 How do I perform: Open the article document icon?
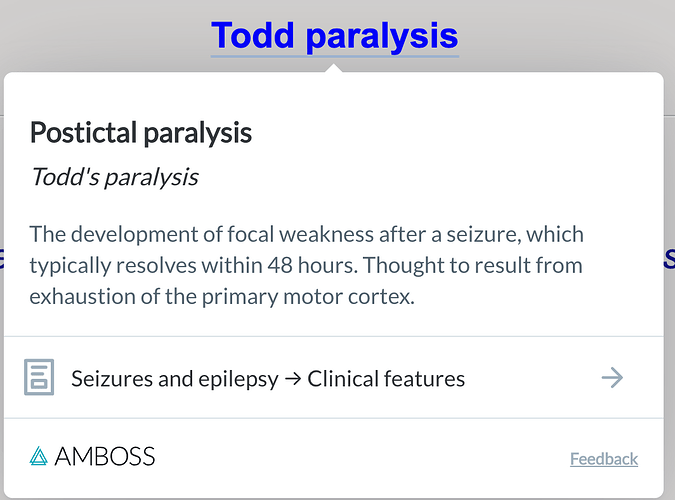point(39,377)
